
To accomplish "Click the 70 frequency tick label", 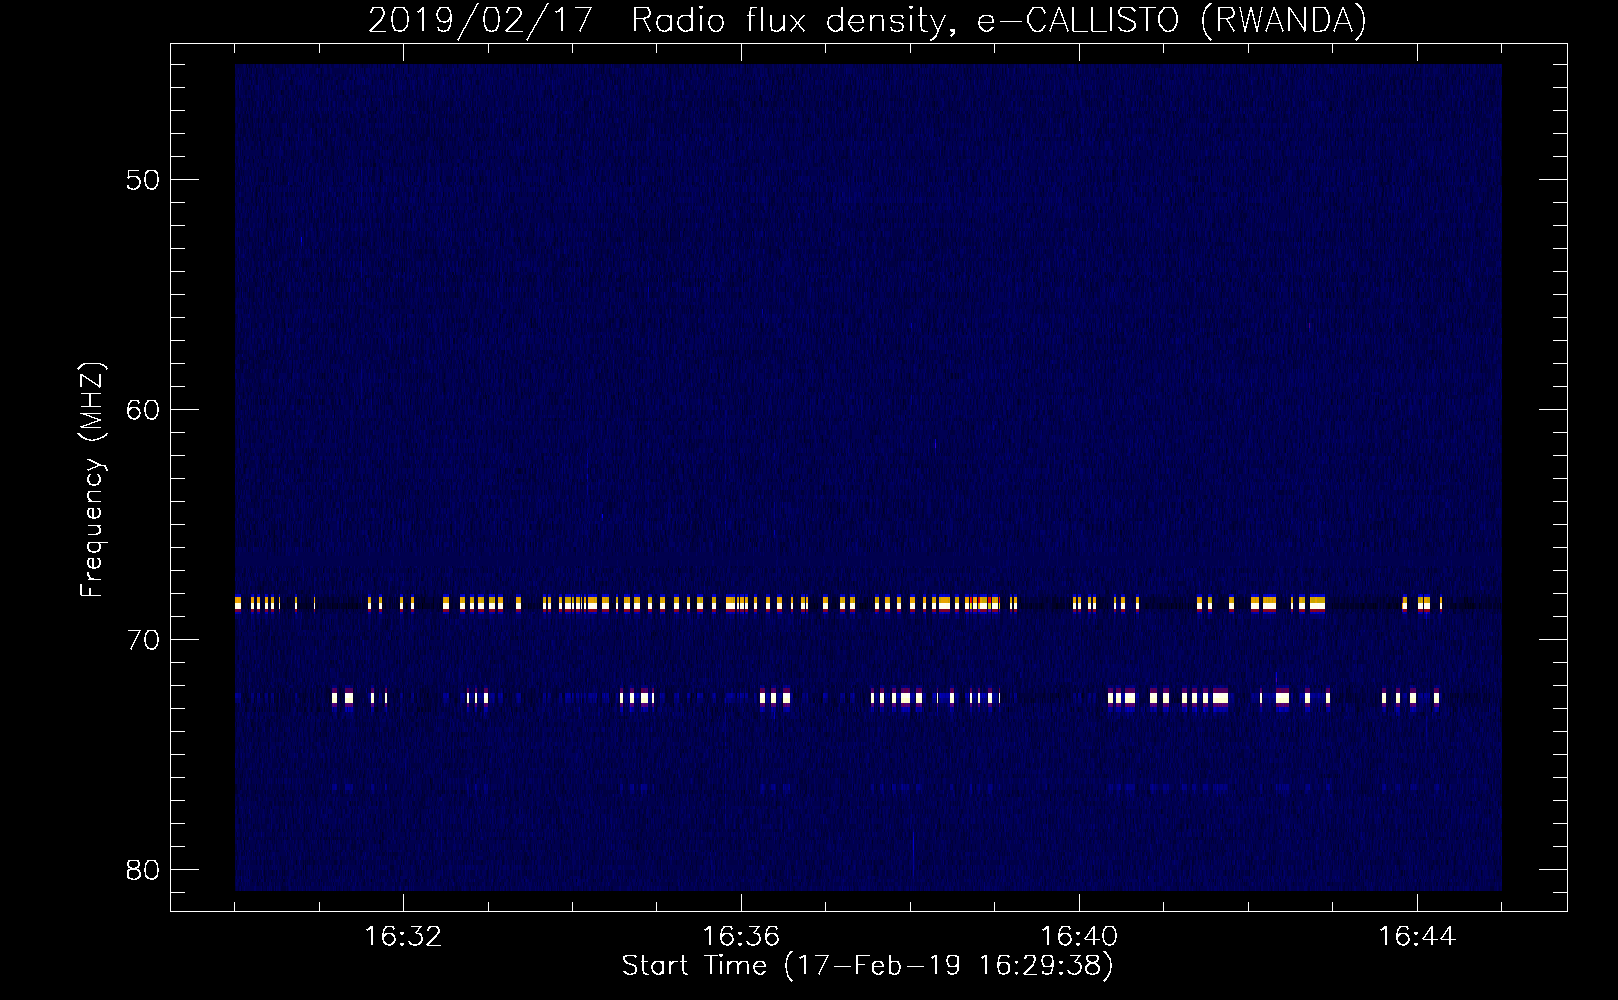I will pos(143,640).
